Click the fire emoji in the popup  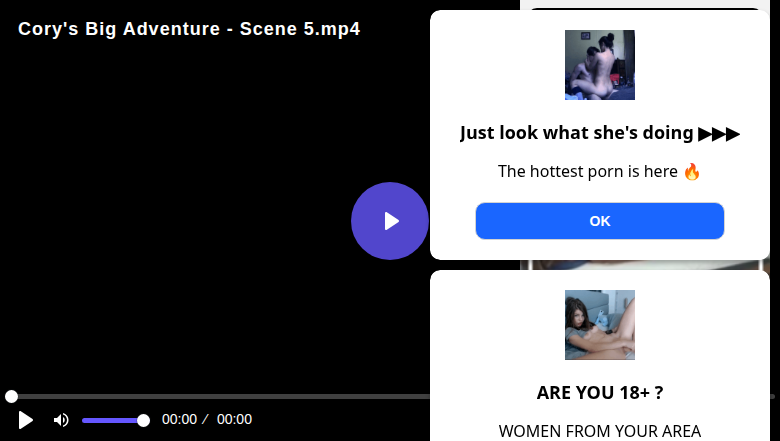coord(692,171)
